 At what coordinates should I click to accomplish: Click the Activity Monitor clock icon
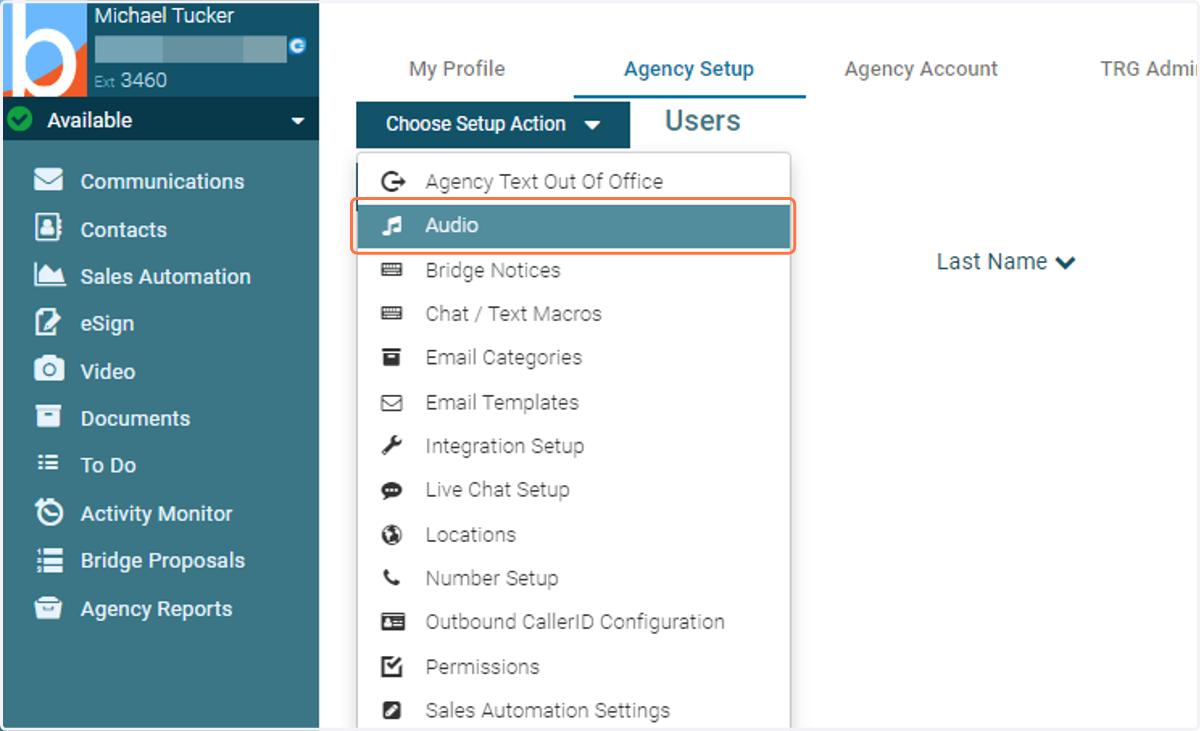pyautogui.click(x=48, y=512)
